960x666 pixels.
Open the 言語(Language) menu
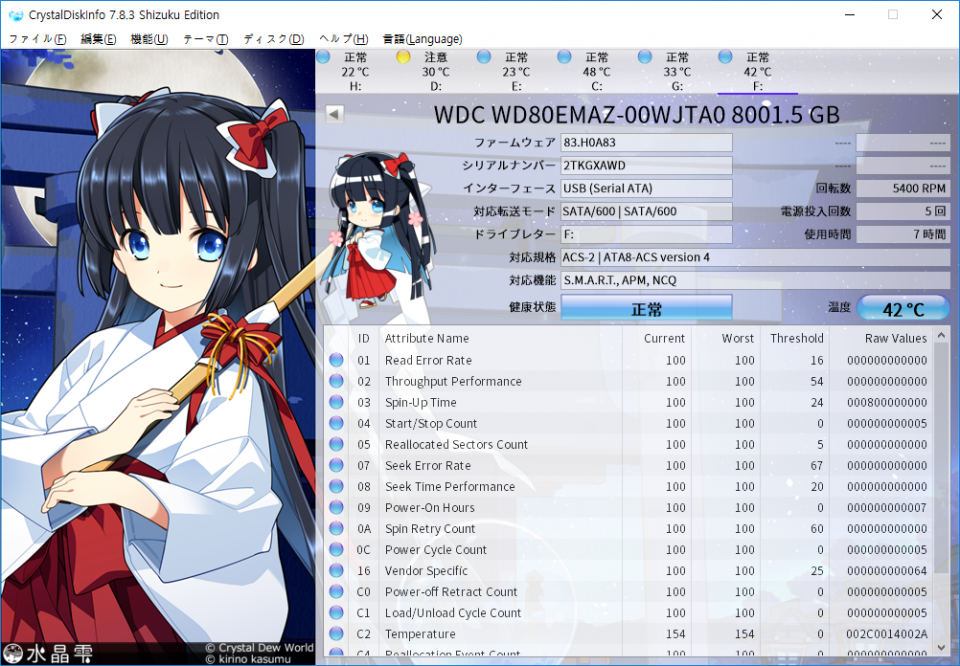pyautogui.click(x=422, y=39)
